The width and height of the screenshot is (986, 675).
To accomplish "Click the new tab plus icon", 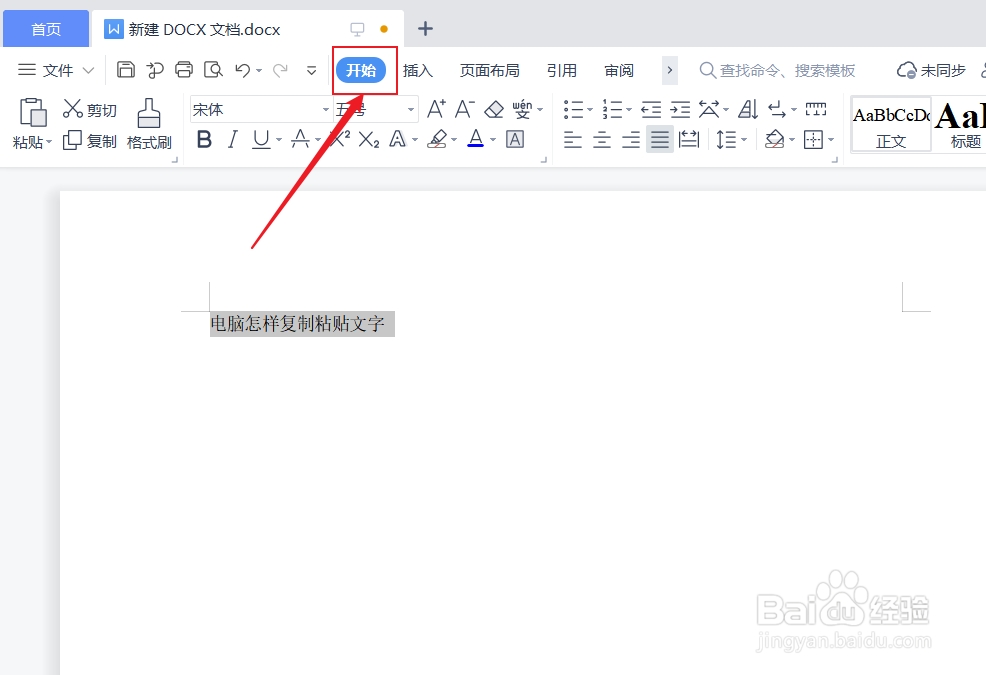I will coord(426,28).
